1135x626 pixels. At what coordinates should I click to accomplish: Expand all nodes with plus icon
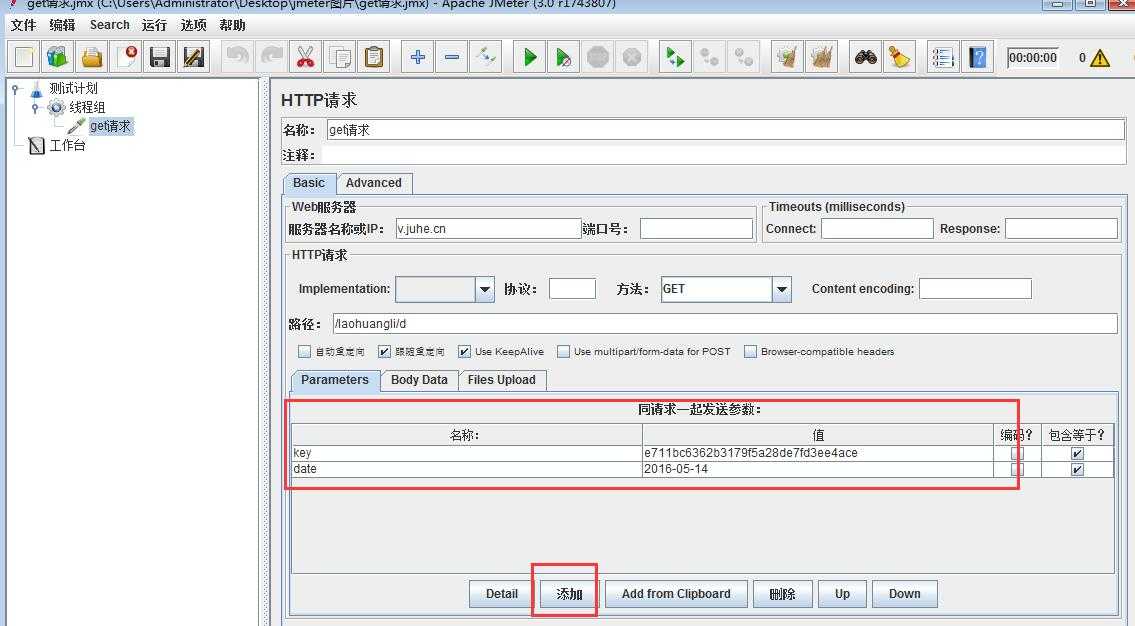tap(418, 57)
